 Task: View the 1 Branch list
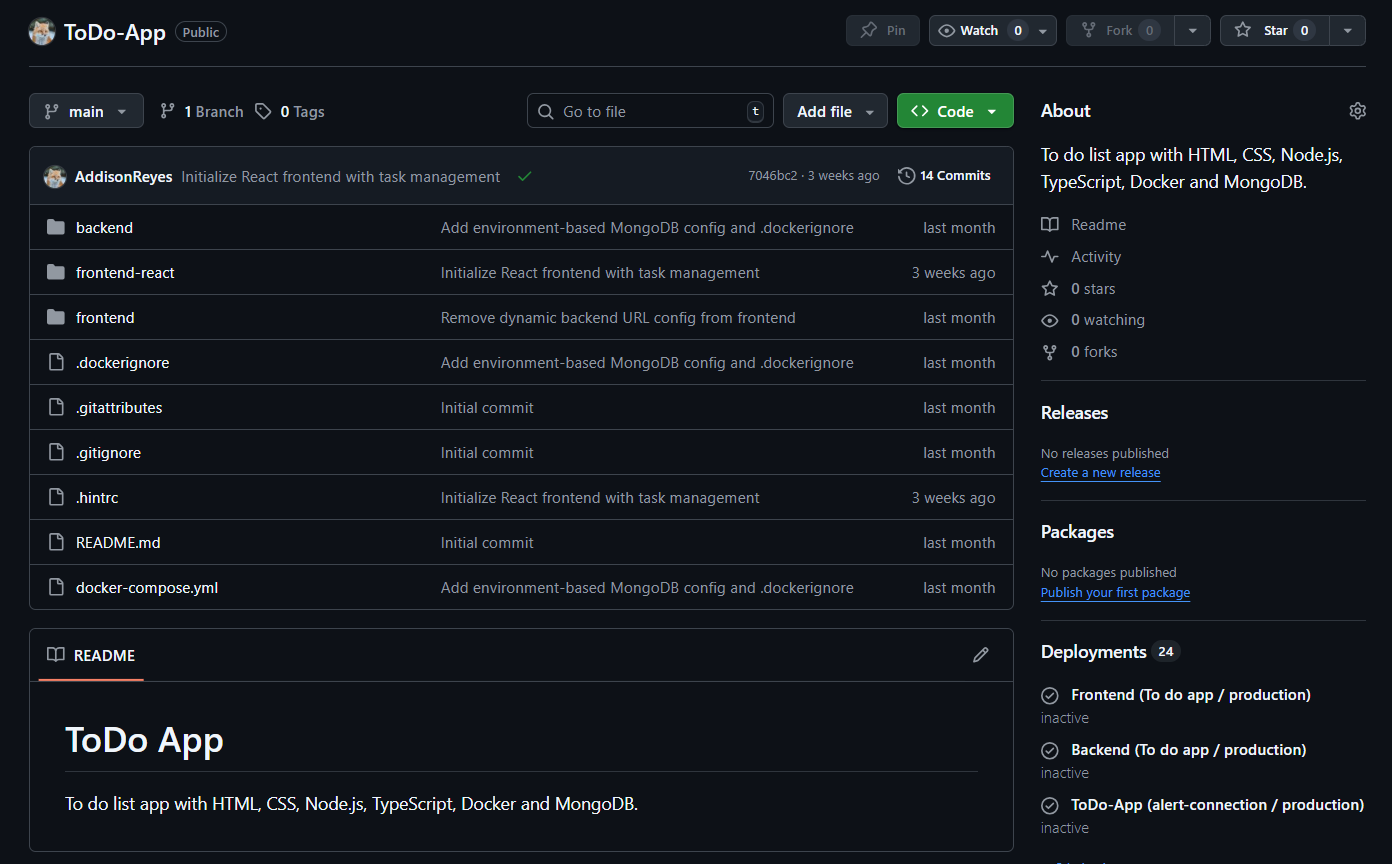(202, 112)
